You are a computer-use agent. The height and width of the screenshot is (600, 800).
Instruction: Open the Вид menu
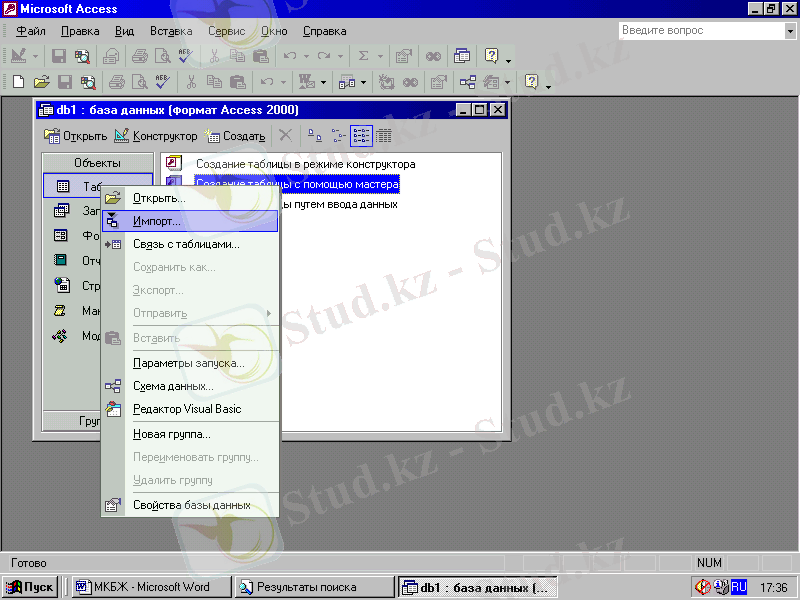(124, 32)
